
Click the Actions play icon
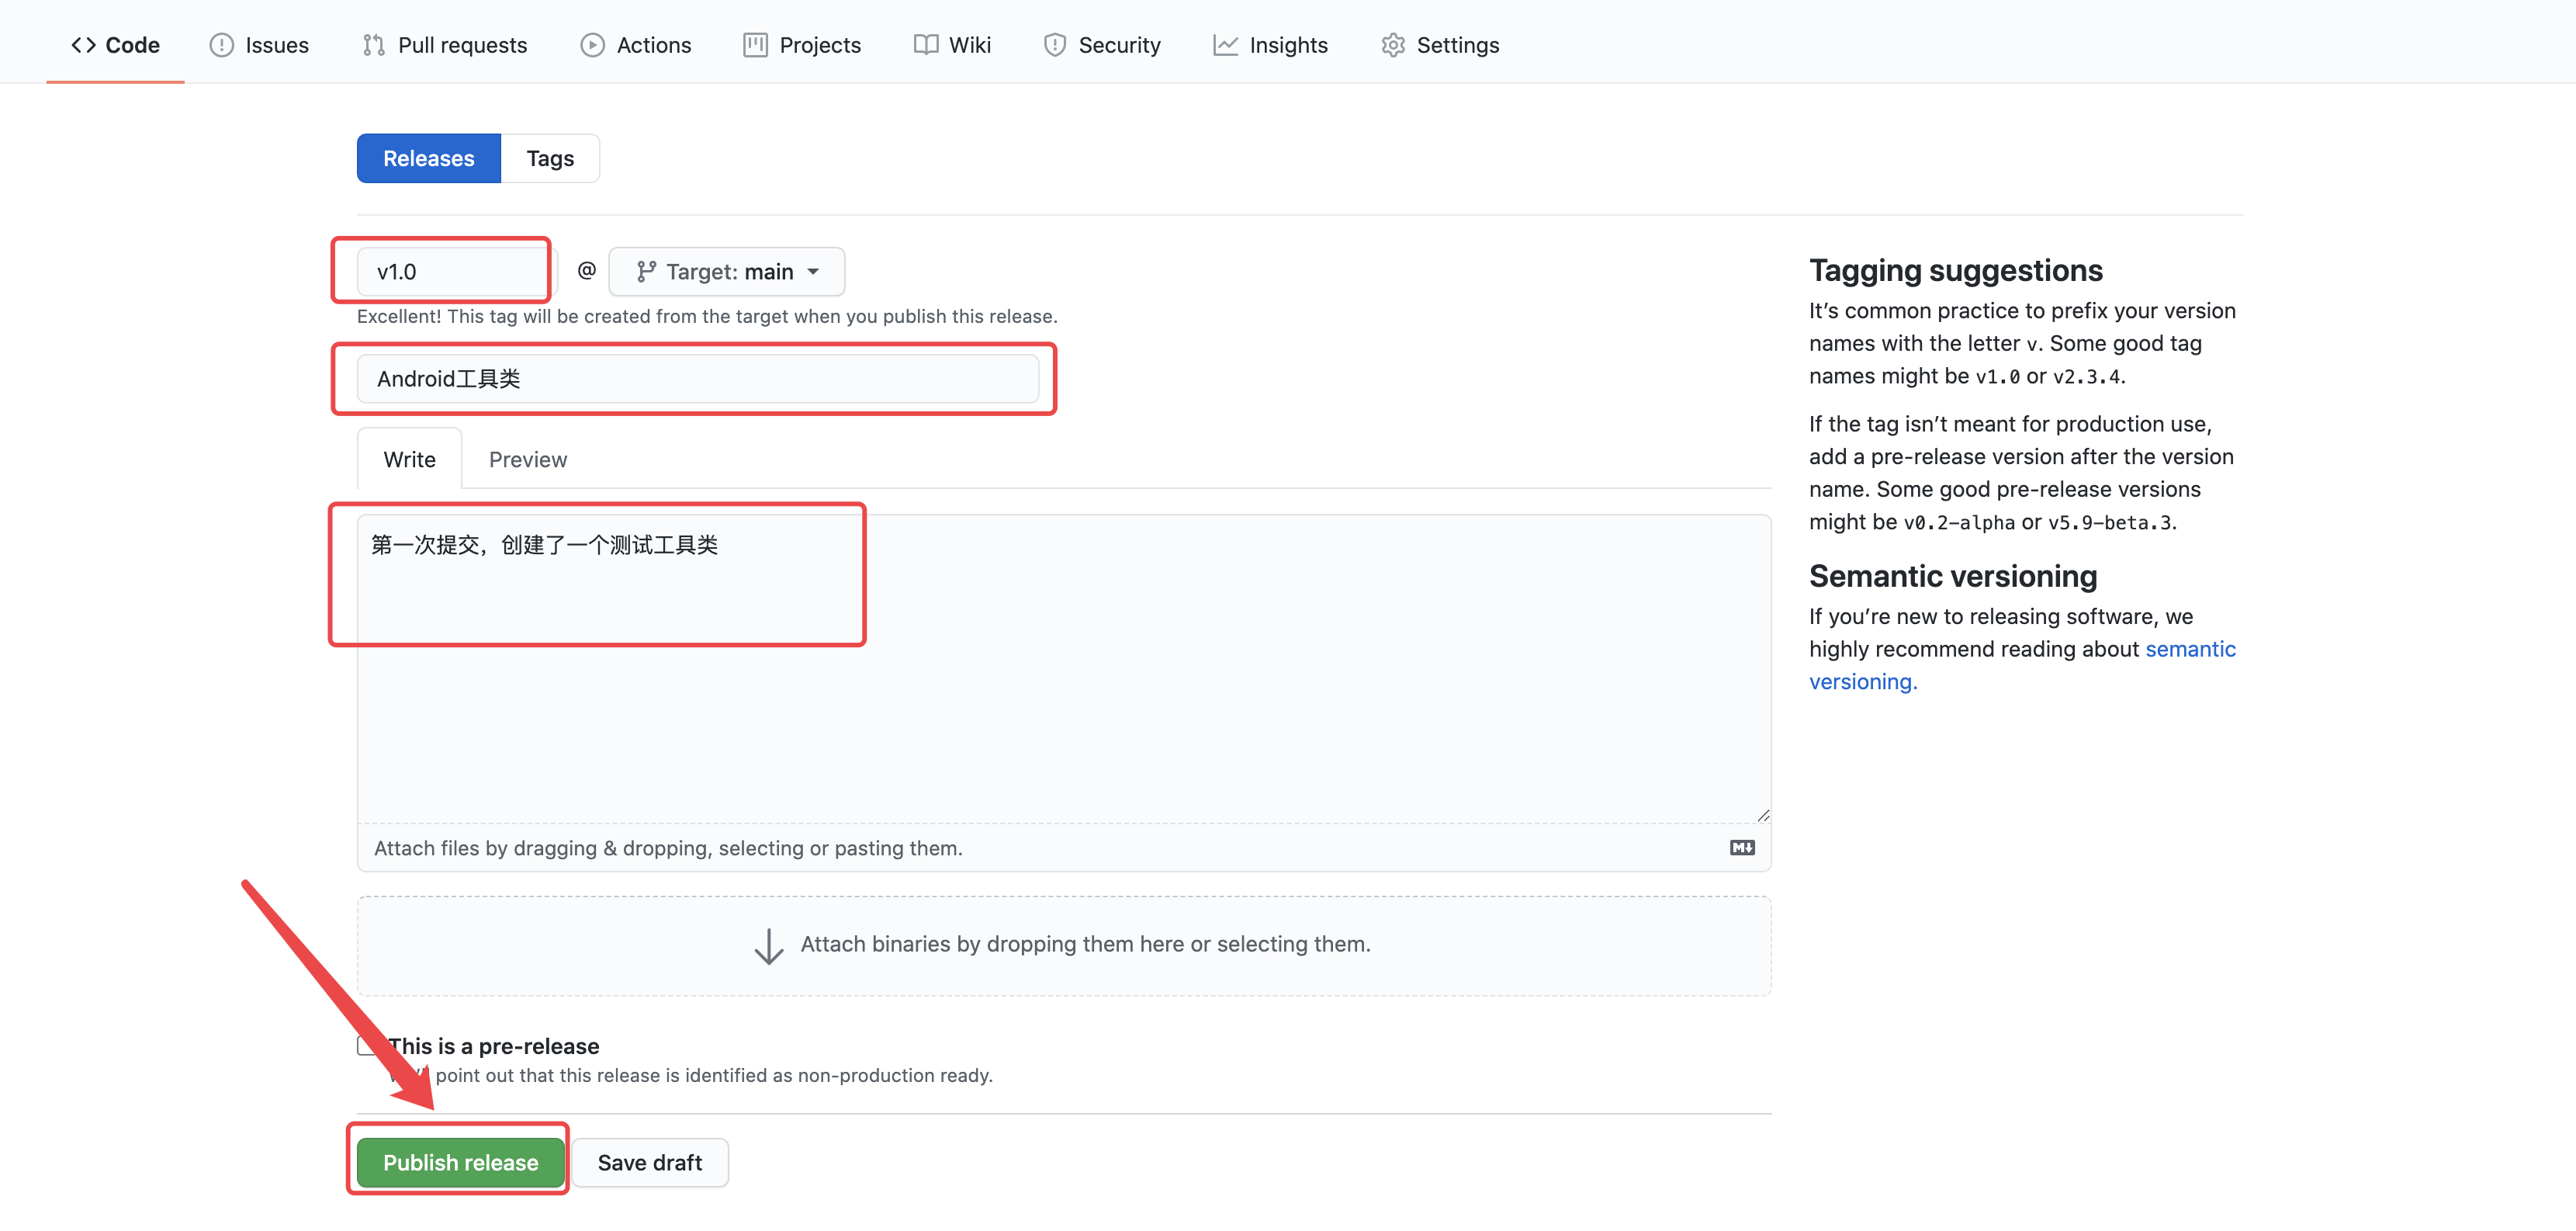[x=592, y=45]
